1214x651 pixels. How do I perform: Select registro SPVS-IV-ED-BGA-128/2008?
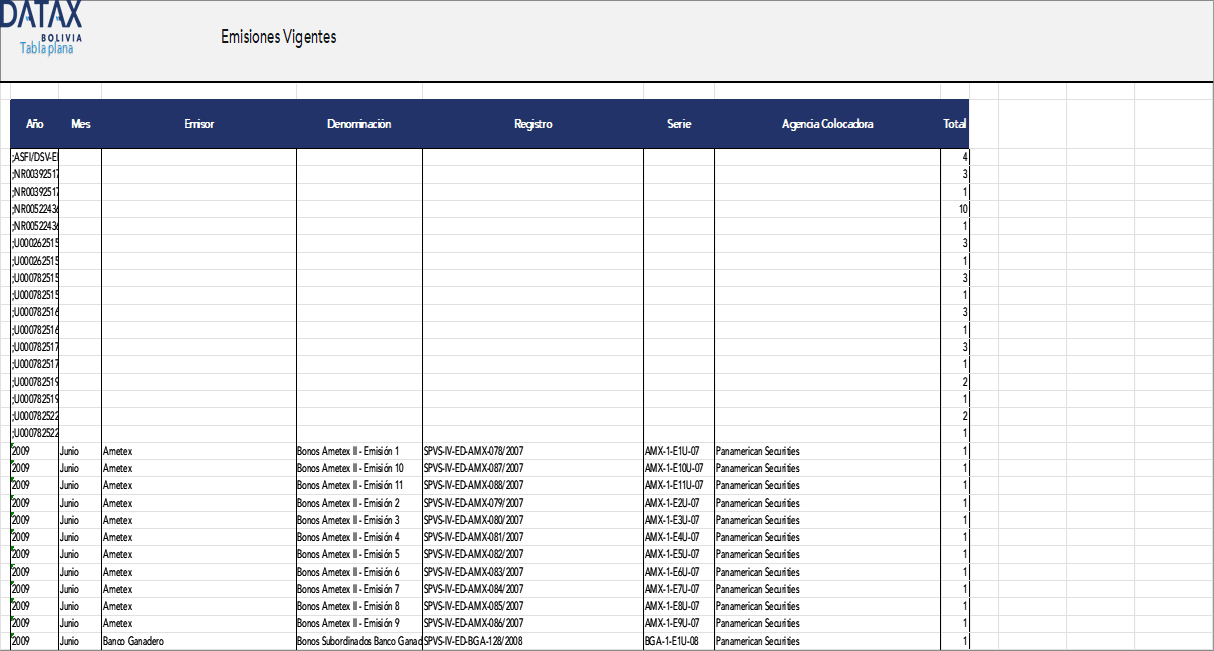click(533, 641)
